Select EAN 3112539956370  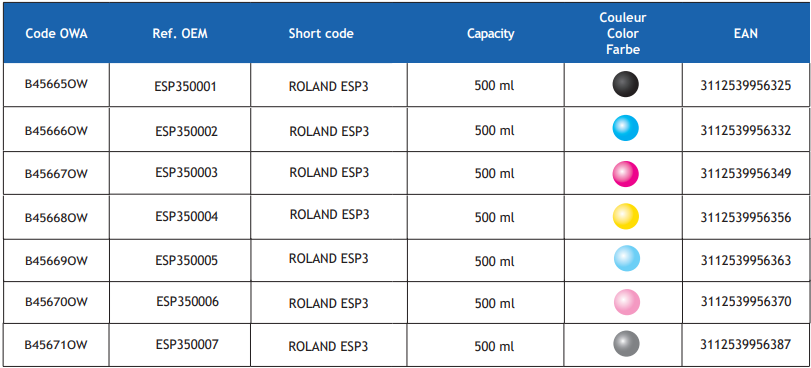(x=746, y=301)
